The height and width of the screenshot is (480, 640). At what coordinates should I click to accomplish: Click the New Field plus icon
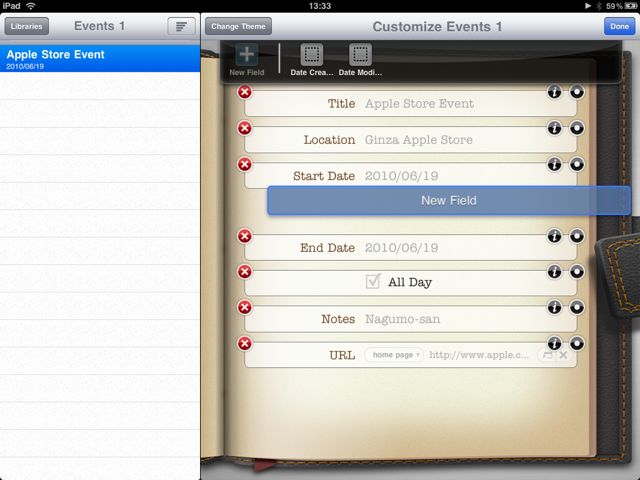pyautogui.click(x=247, y=54)
